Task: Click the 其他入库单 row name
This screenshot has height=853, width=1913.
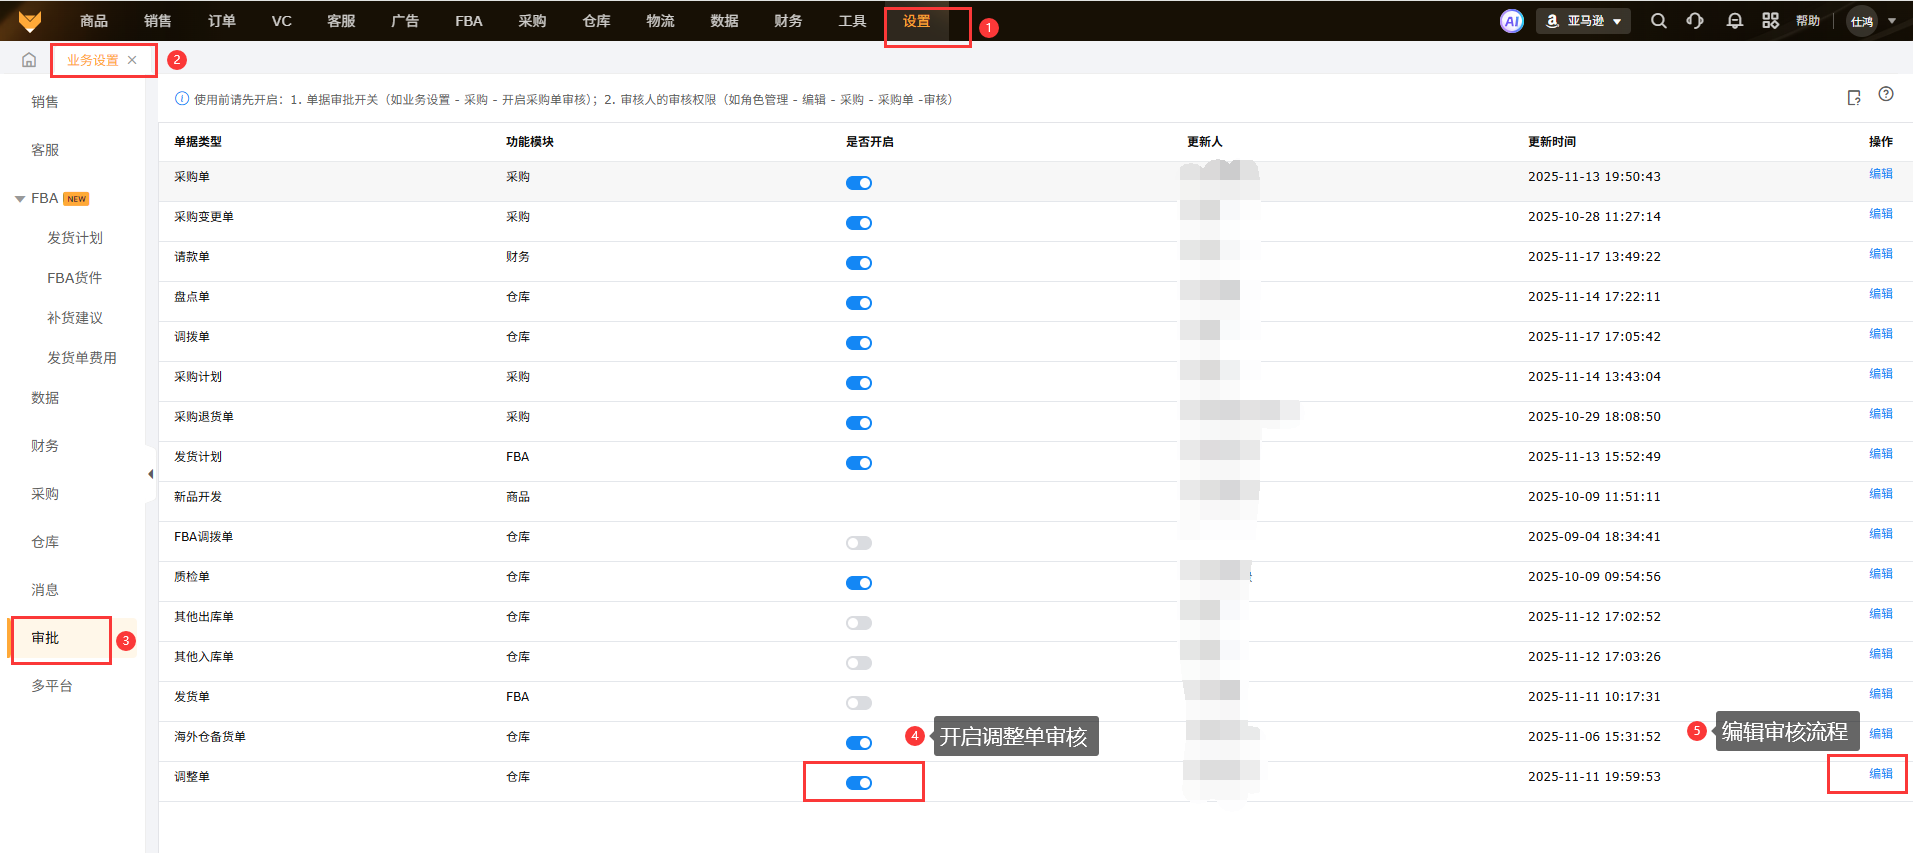Action: pos(204,657)
